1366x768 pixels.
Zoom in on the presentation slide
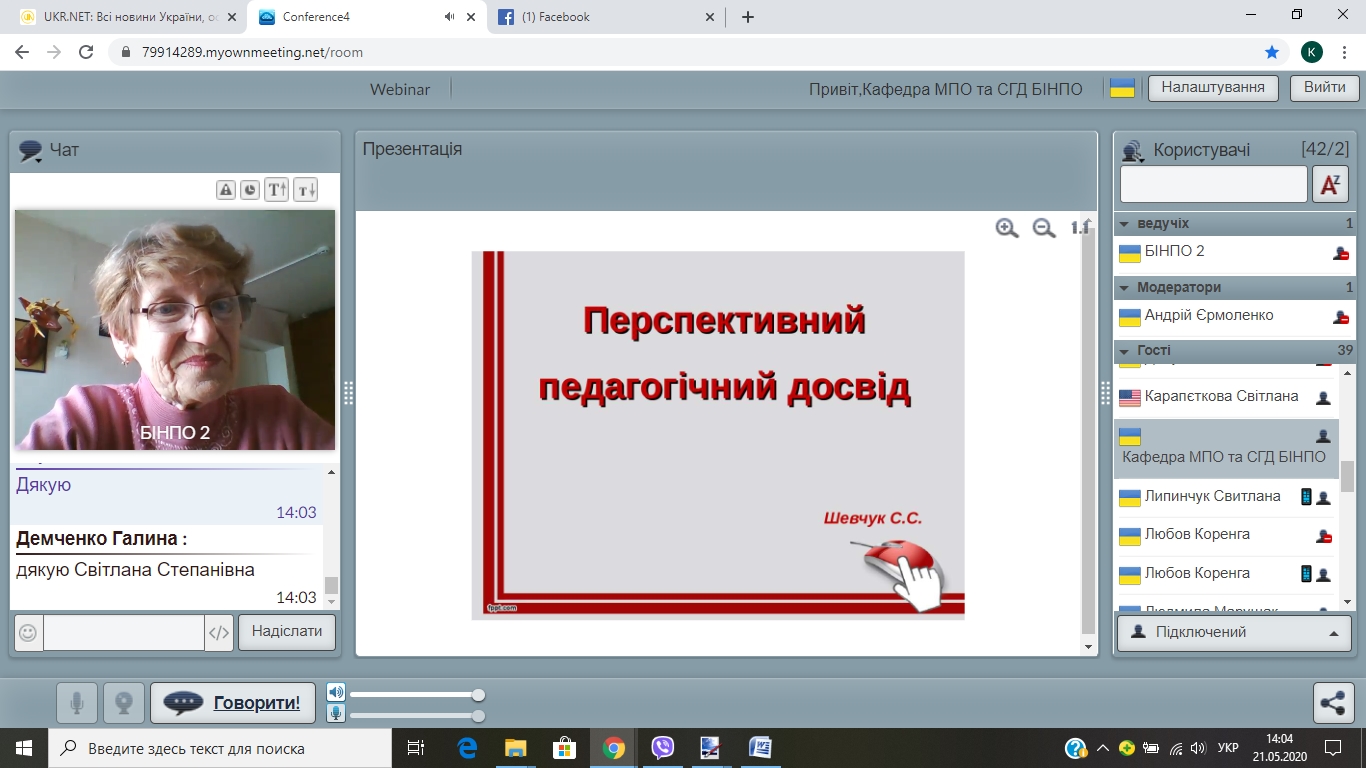coord(1007,228)
